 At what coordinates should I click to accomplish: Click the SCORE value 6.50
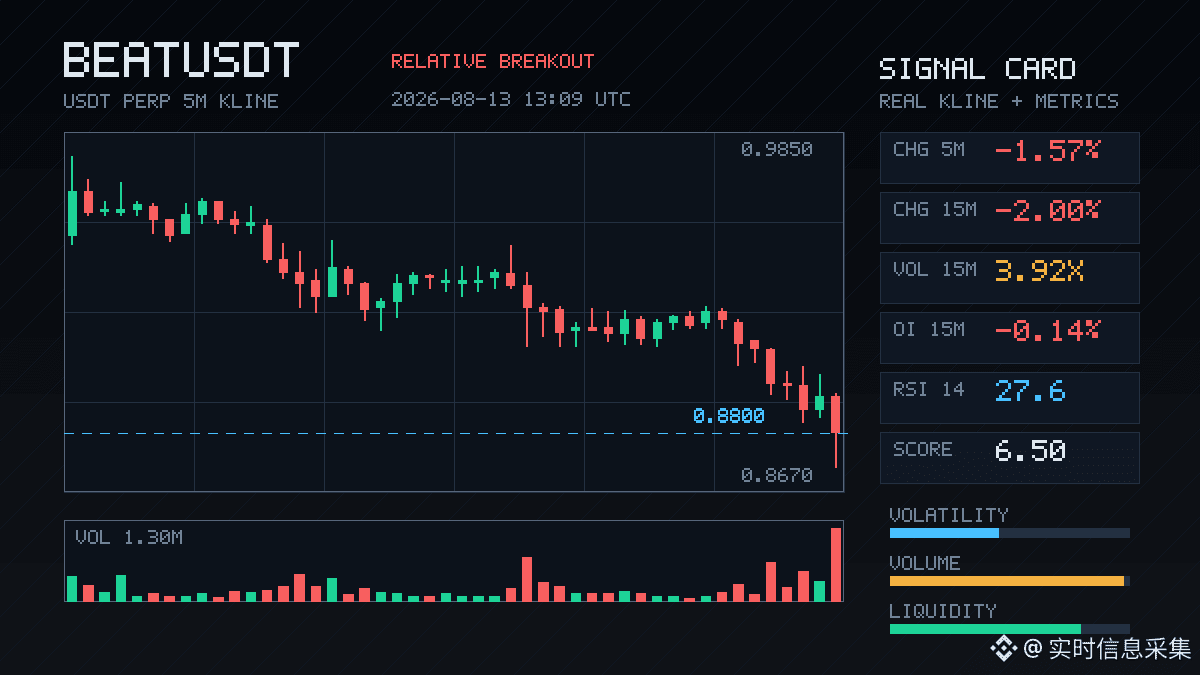(1030, 450)
